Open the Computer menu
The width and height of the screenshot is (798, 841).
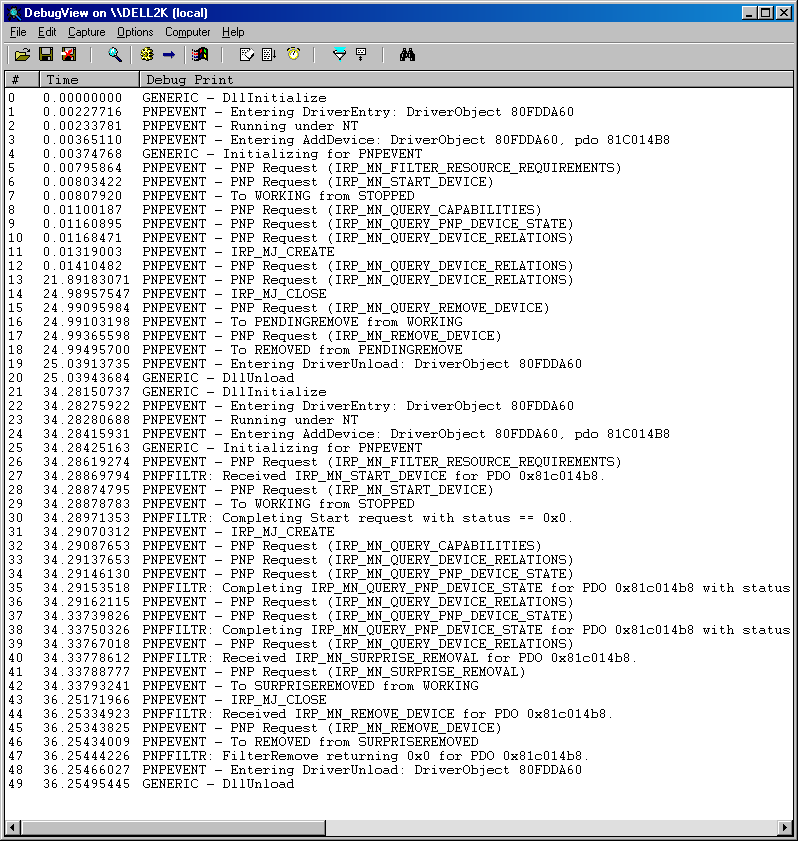187,32
